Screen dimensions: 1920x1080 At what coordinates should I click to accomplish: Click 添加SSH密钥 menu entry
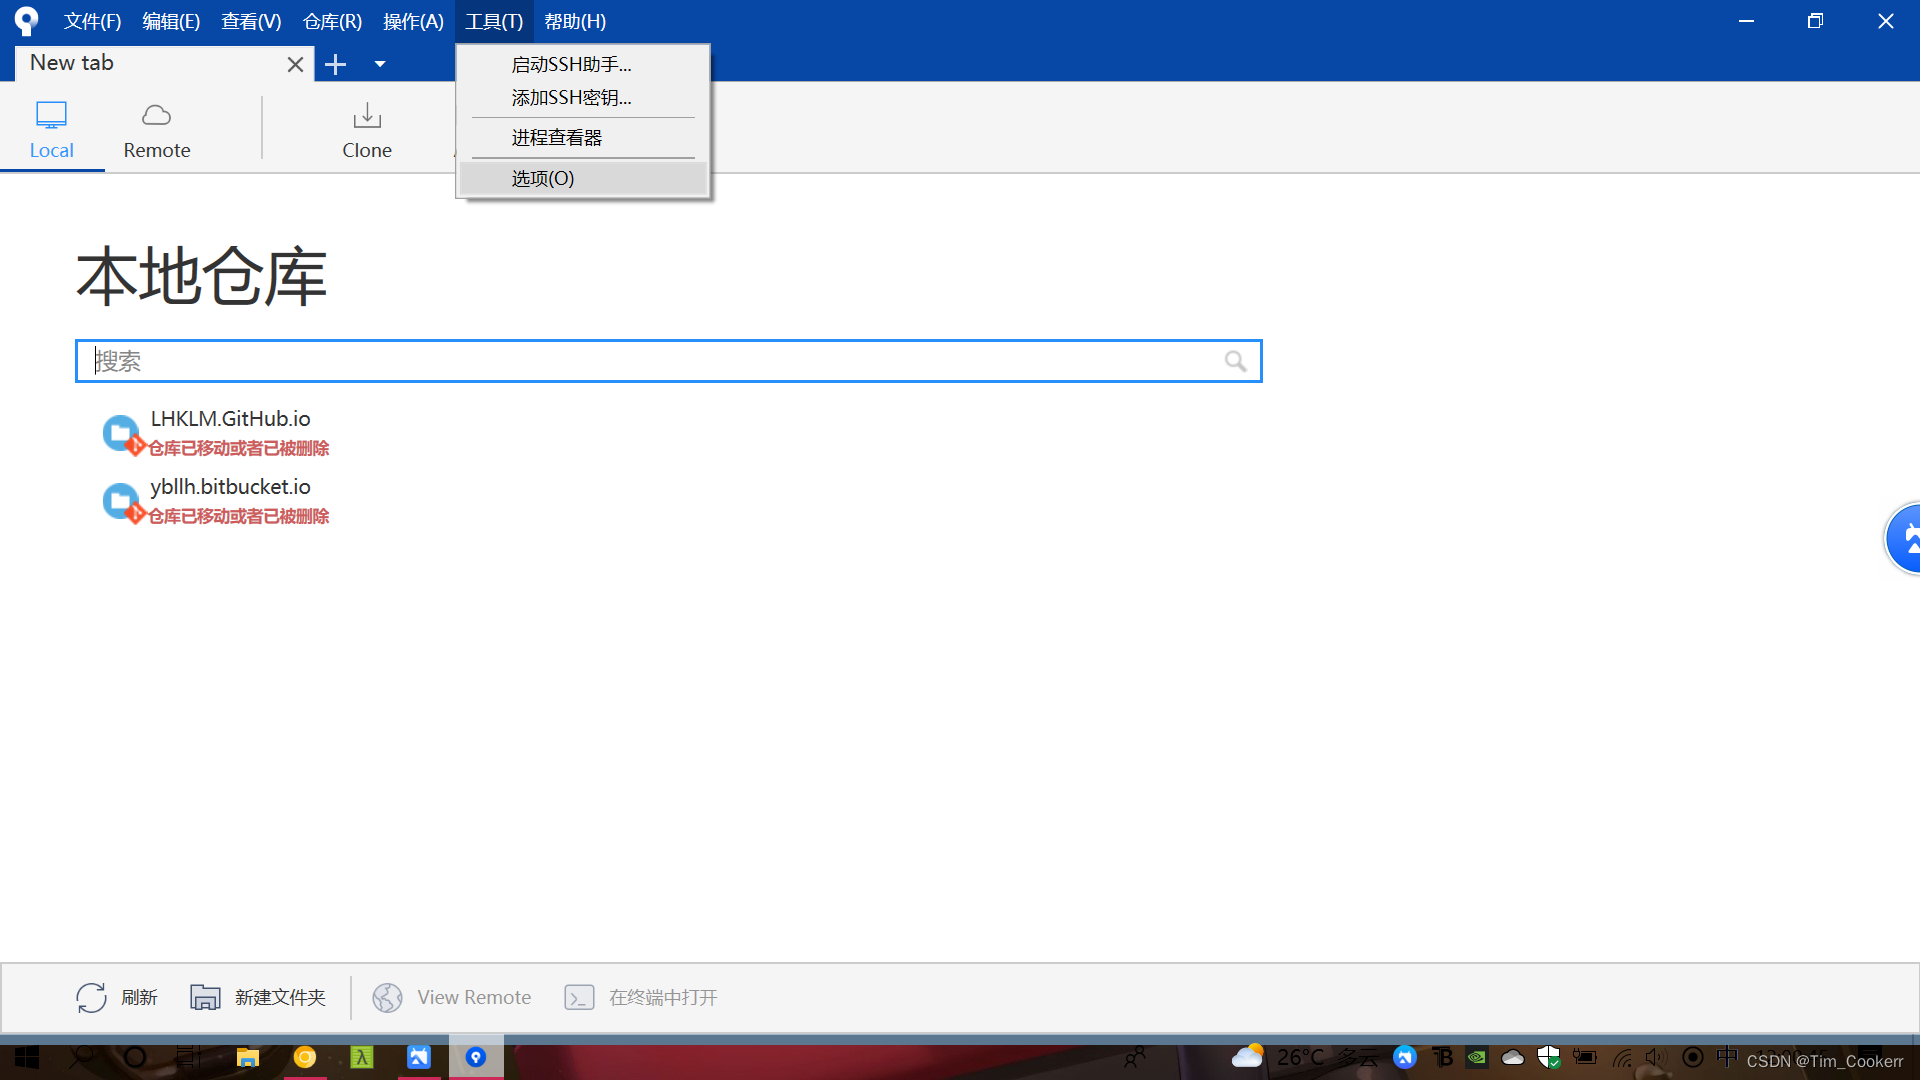[571, 98]
